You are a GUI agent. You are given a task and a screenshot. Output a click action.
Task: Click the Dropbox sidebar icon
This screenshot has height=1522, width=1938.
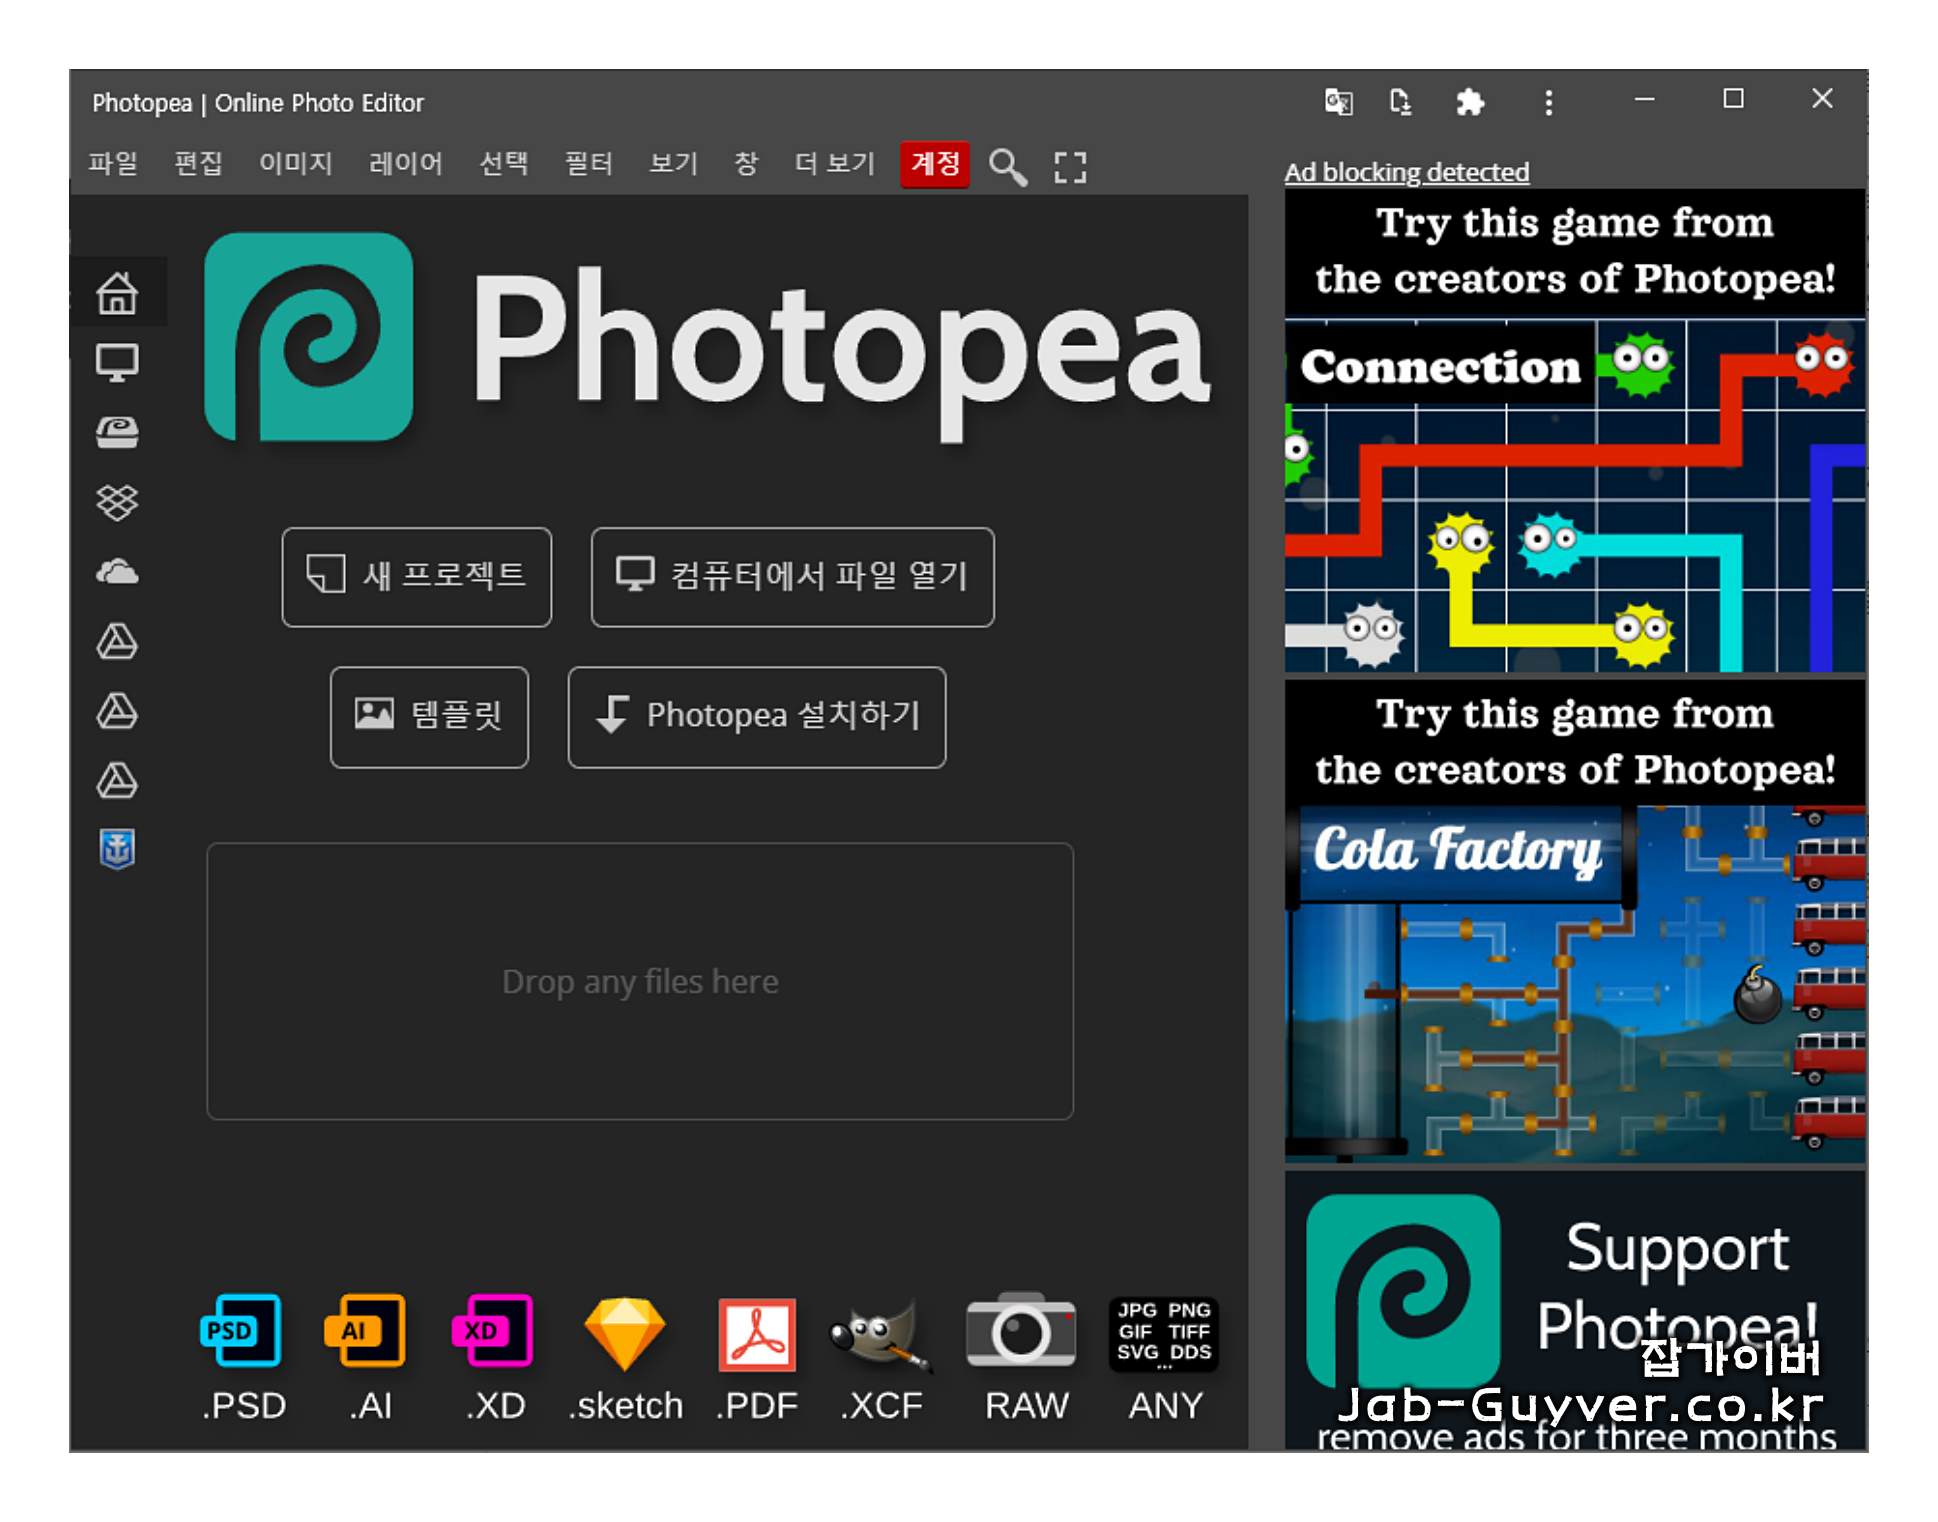[x=117, y=502]
